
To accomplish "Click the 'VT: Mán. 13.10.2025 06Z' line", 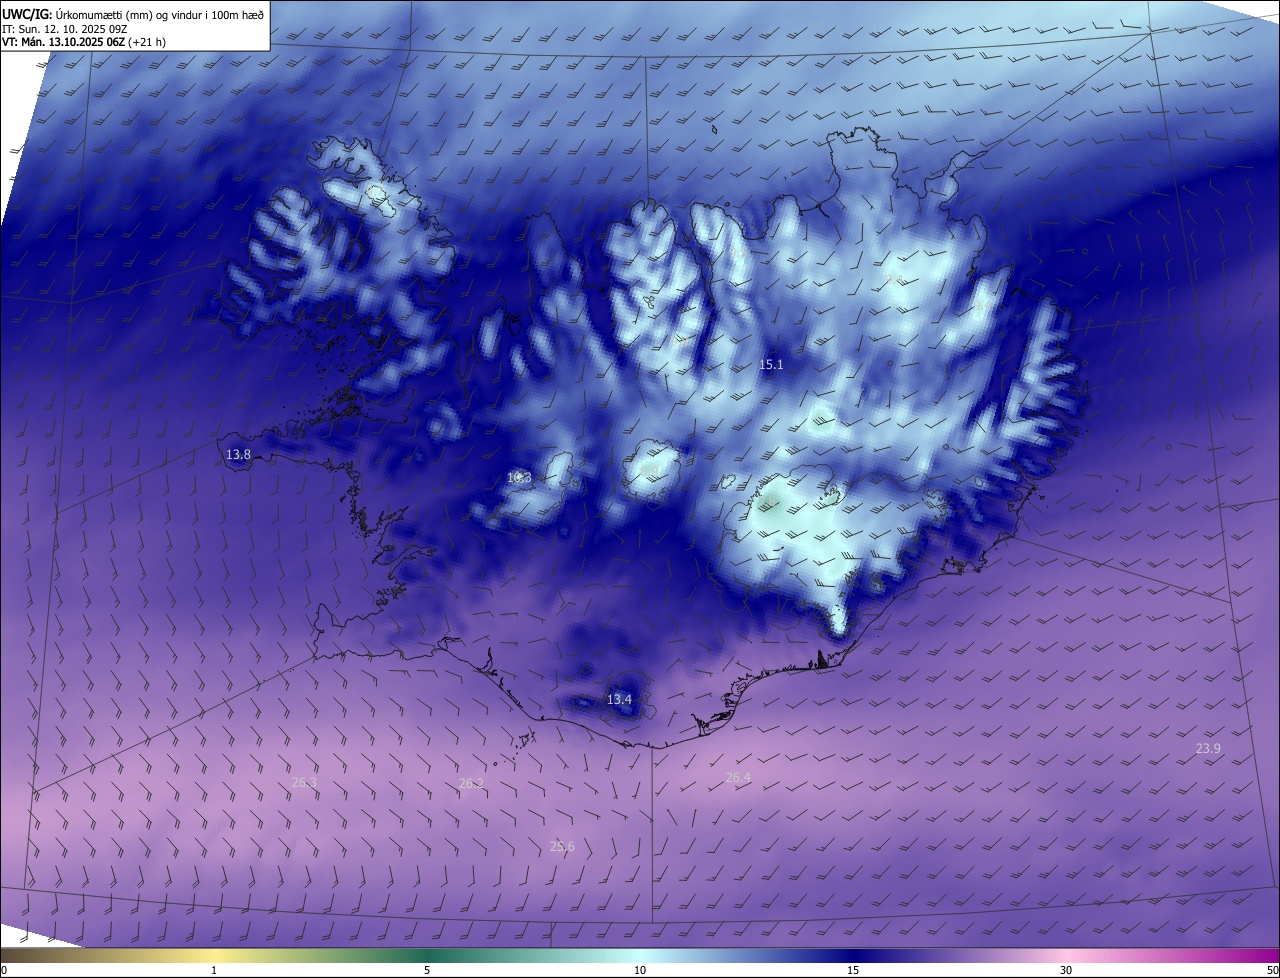I will [85, 42].
